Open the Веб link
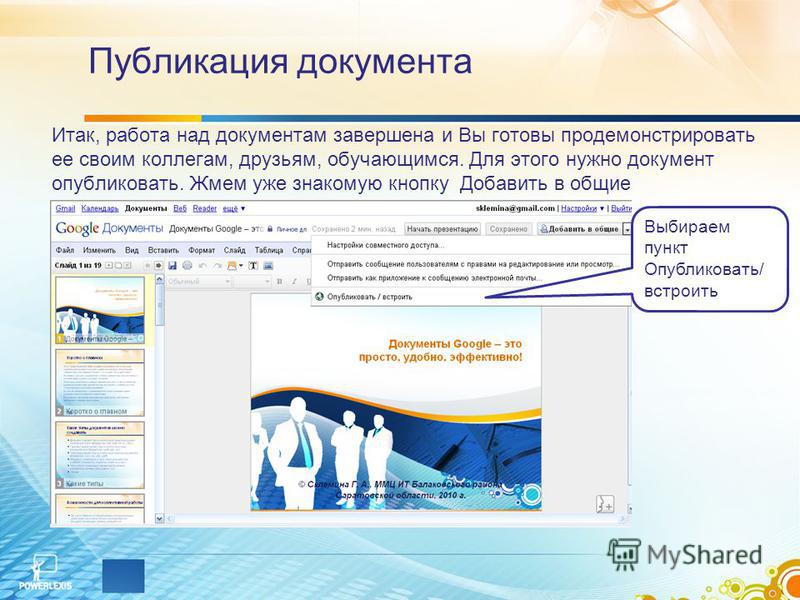This screenshot has width=800, height=600. pyautogui.click(x=180, y=209)
